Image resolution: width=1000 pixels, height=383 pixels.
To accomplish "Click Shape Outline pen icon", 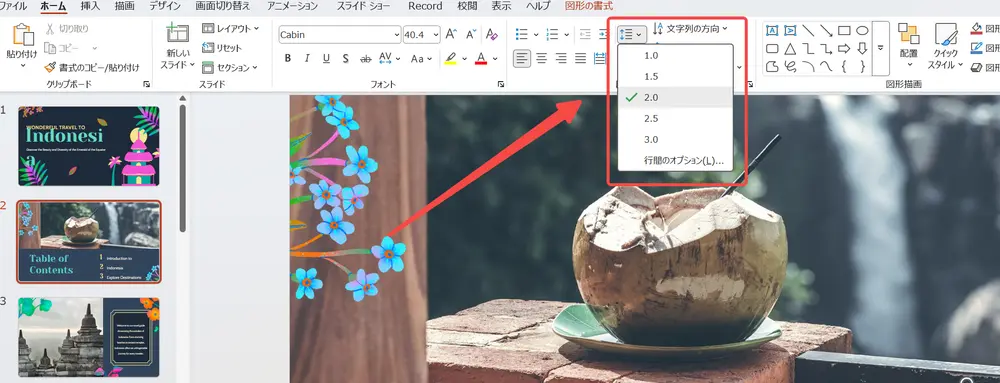I will pos(976,48).
